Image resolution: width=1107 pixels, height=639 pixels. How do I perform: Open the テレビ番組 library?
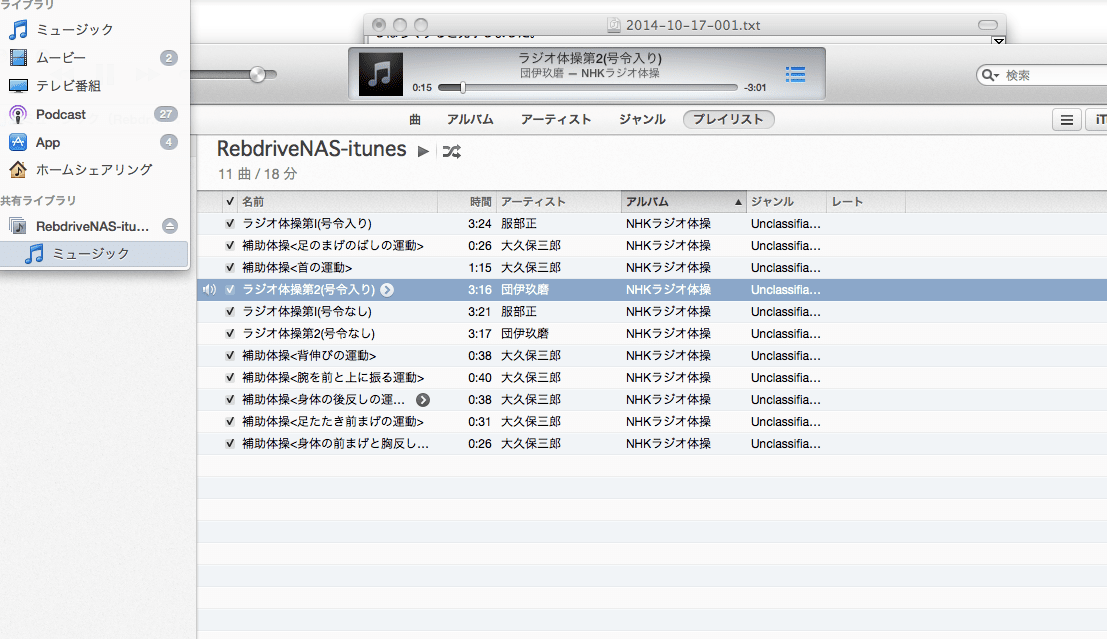click(x=68, y=86)
